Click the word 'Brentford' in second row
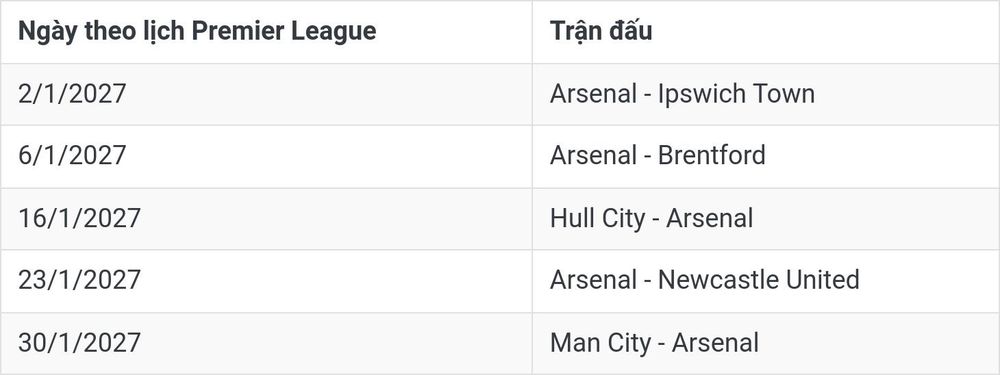The height and width of the screenshot is (375, 1000). pyautogui.click(x=712, y=156)
